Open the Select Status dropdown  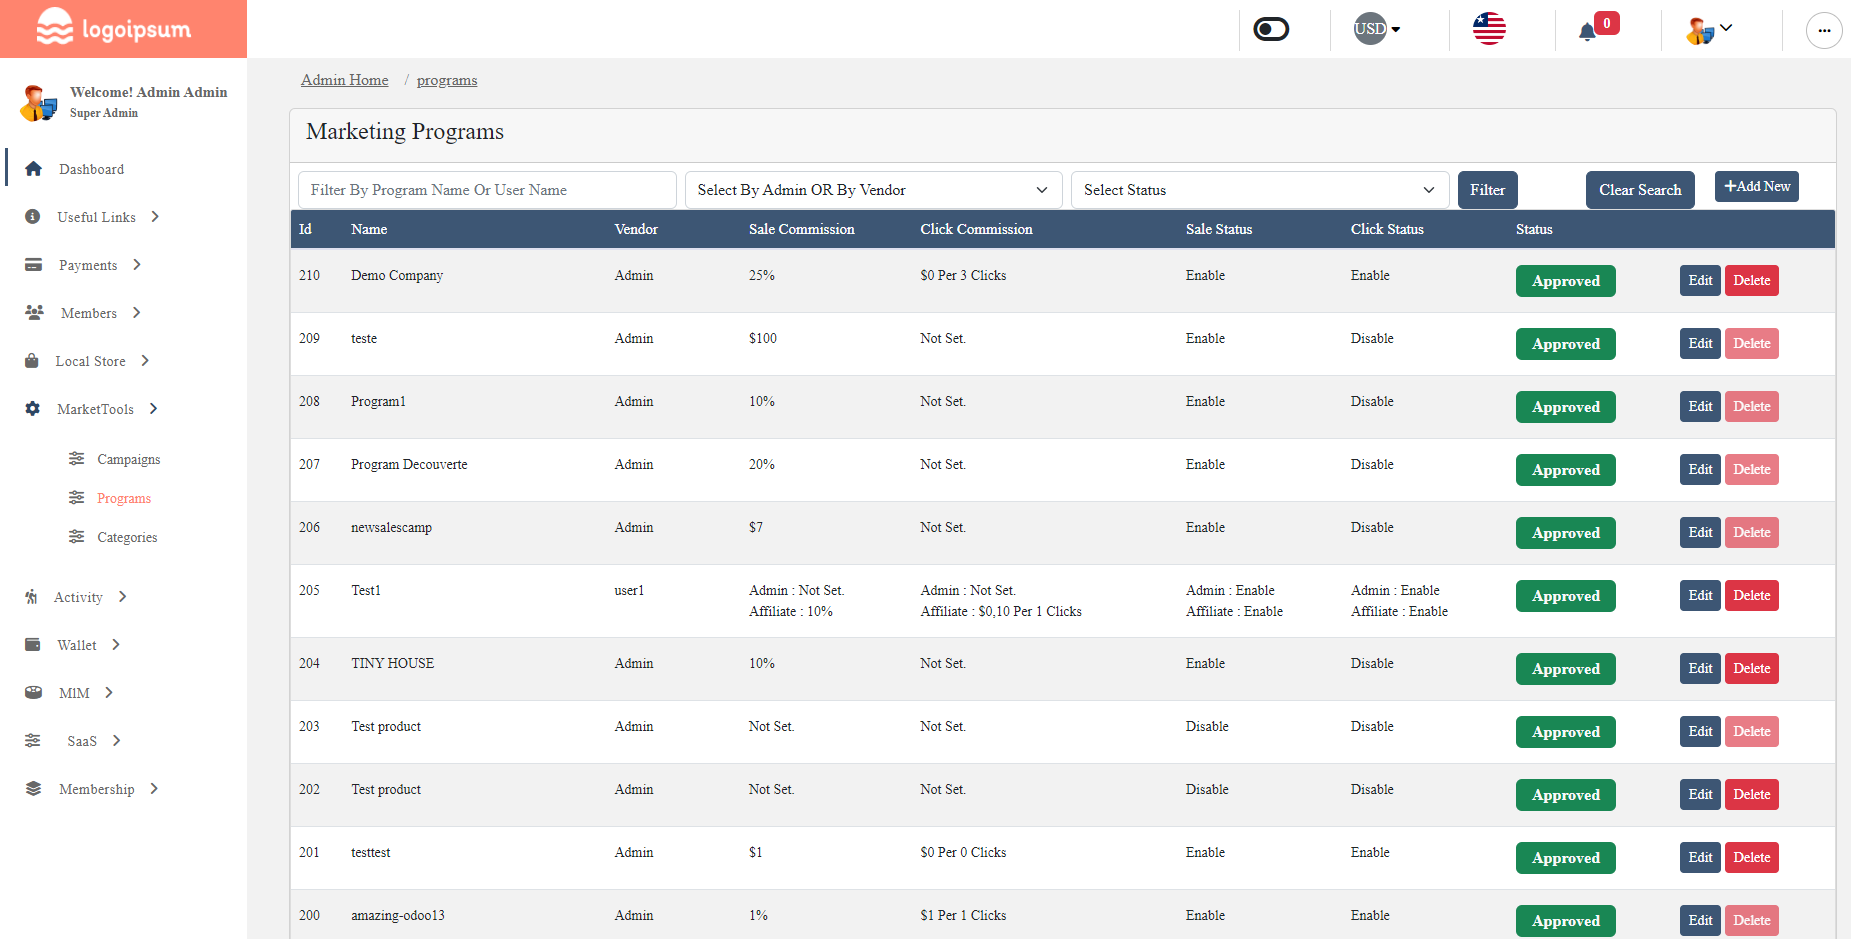click(x=1258, y=190)
